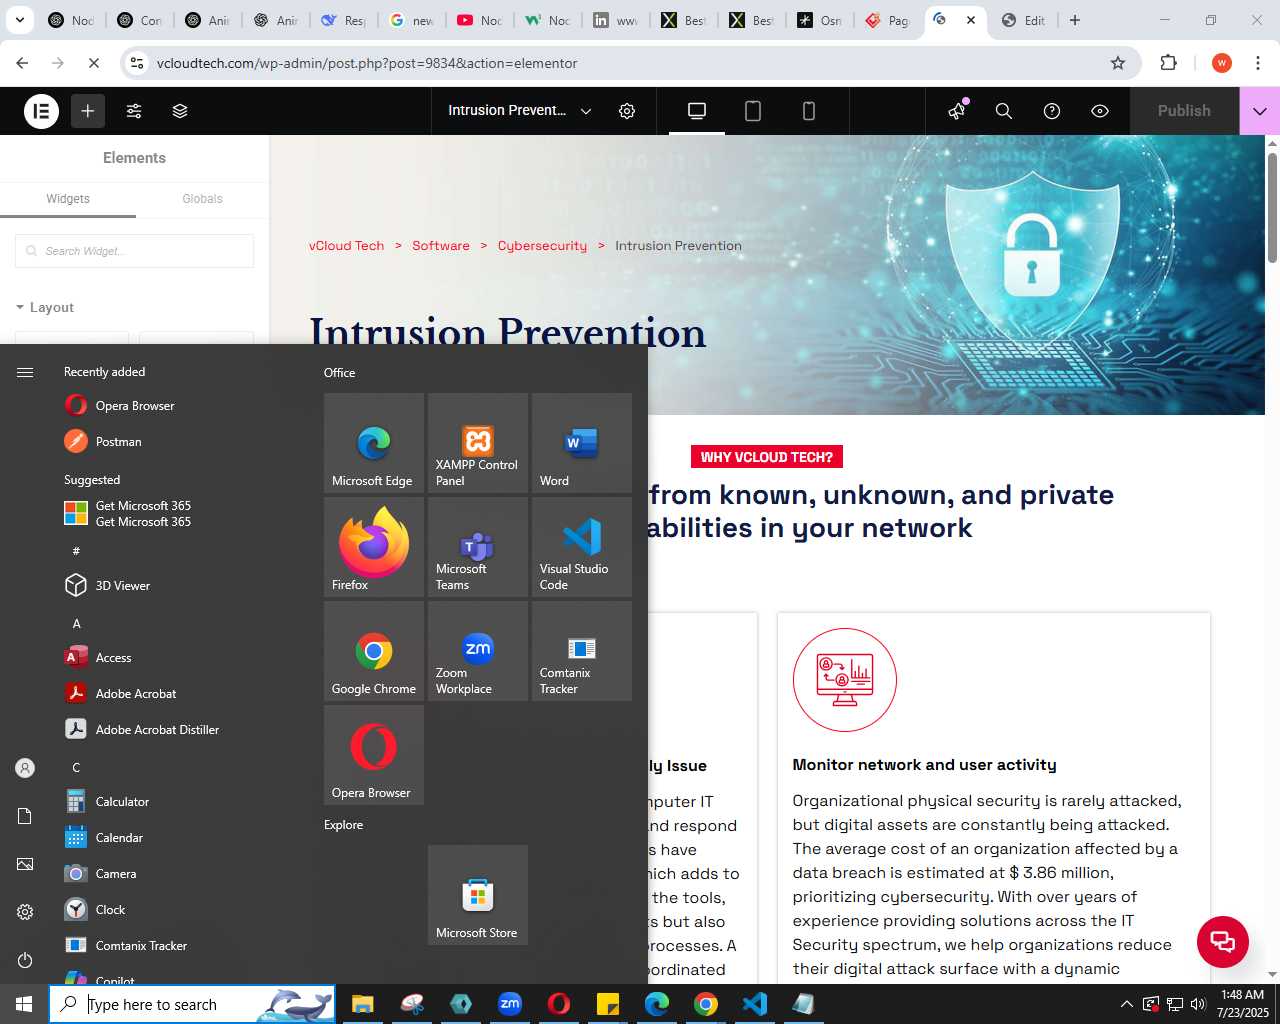Click the letter C group header
This screenshot has height=1024, width=1280.
(x=77, y=768)
